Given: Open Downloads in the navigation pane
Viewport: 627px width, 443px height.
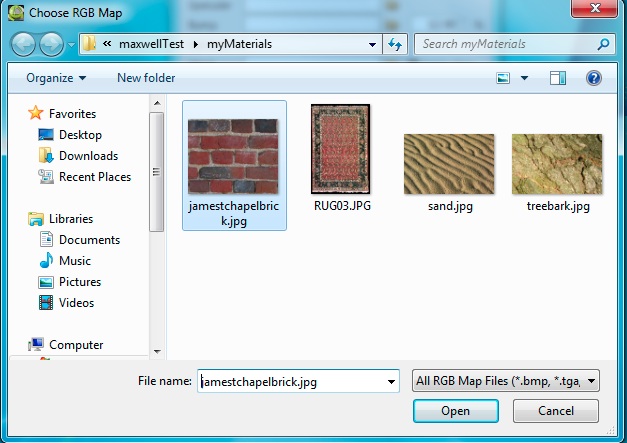Looking at the screenshot, I should point(88,156).
